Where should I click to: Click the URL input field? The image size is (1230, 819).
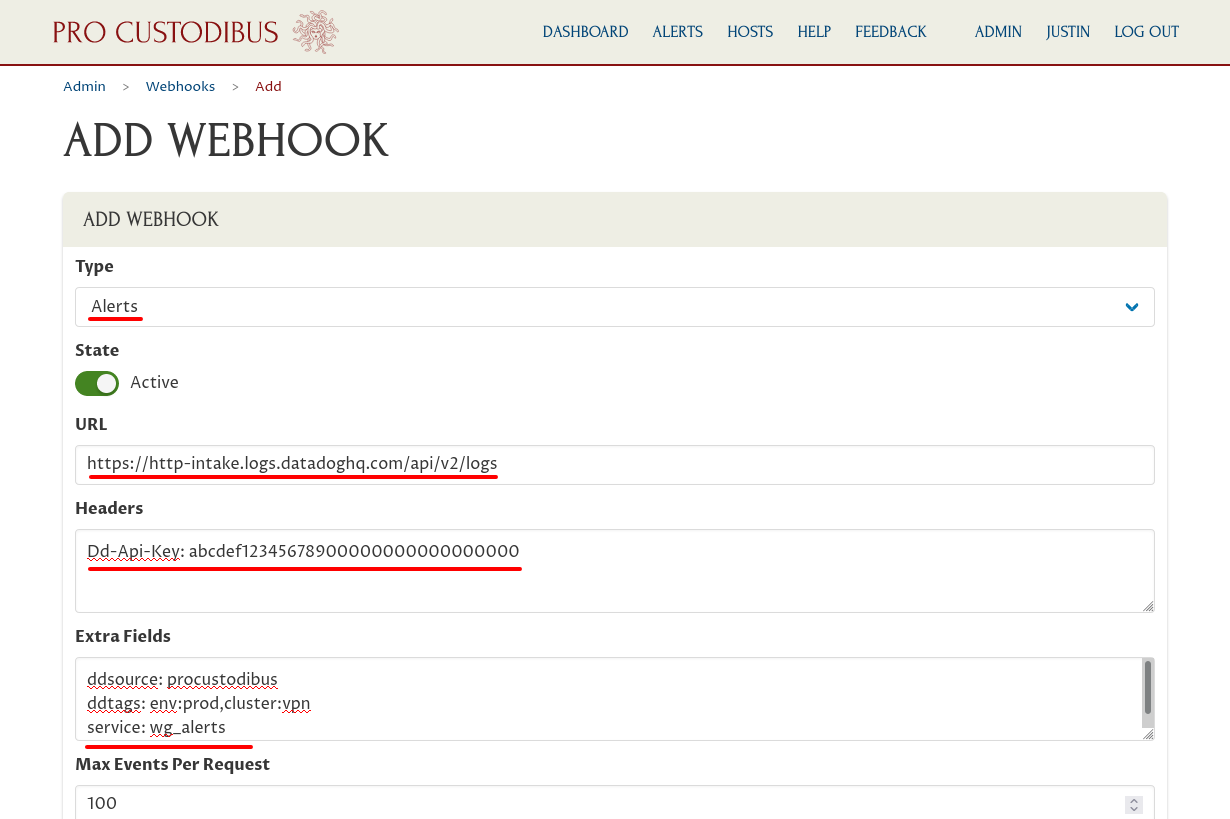[614, 465]
